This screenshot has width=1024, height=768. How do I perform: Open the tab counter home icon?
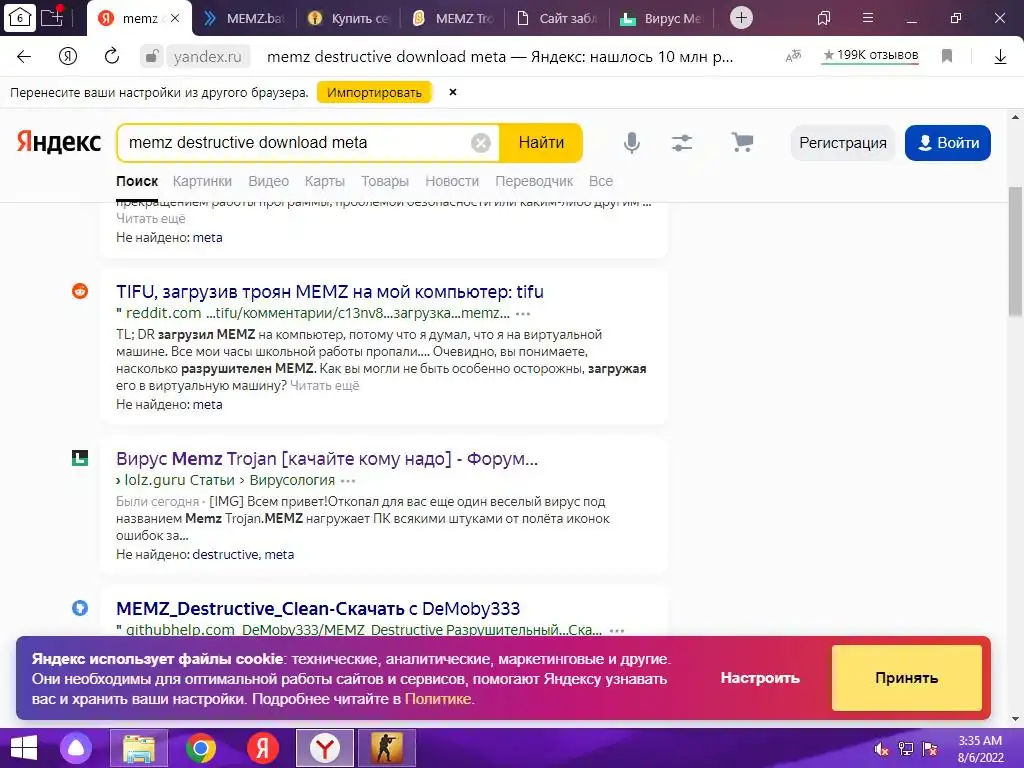point(20,18)
